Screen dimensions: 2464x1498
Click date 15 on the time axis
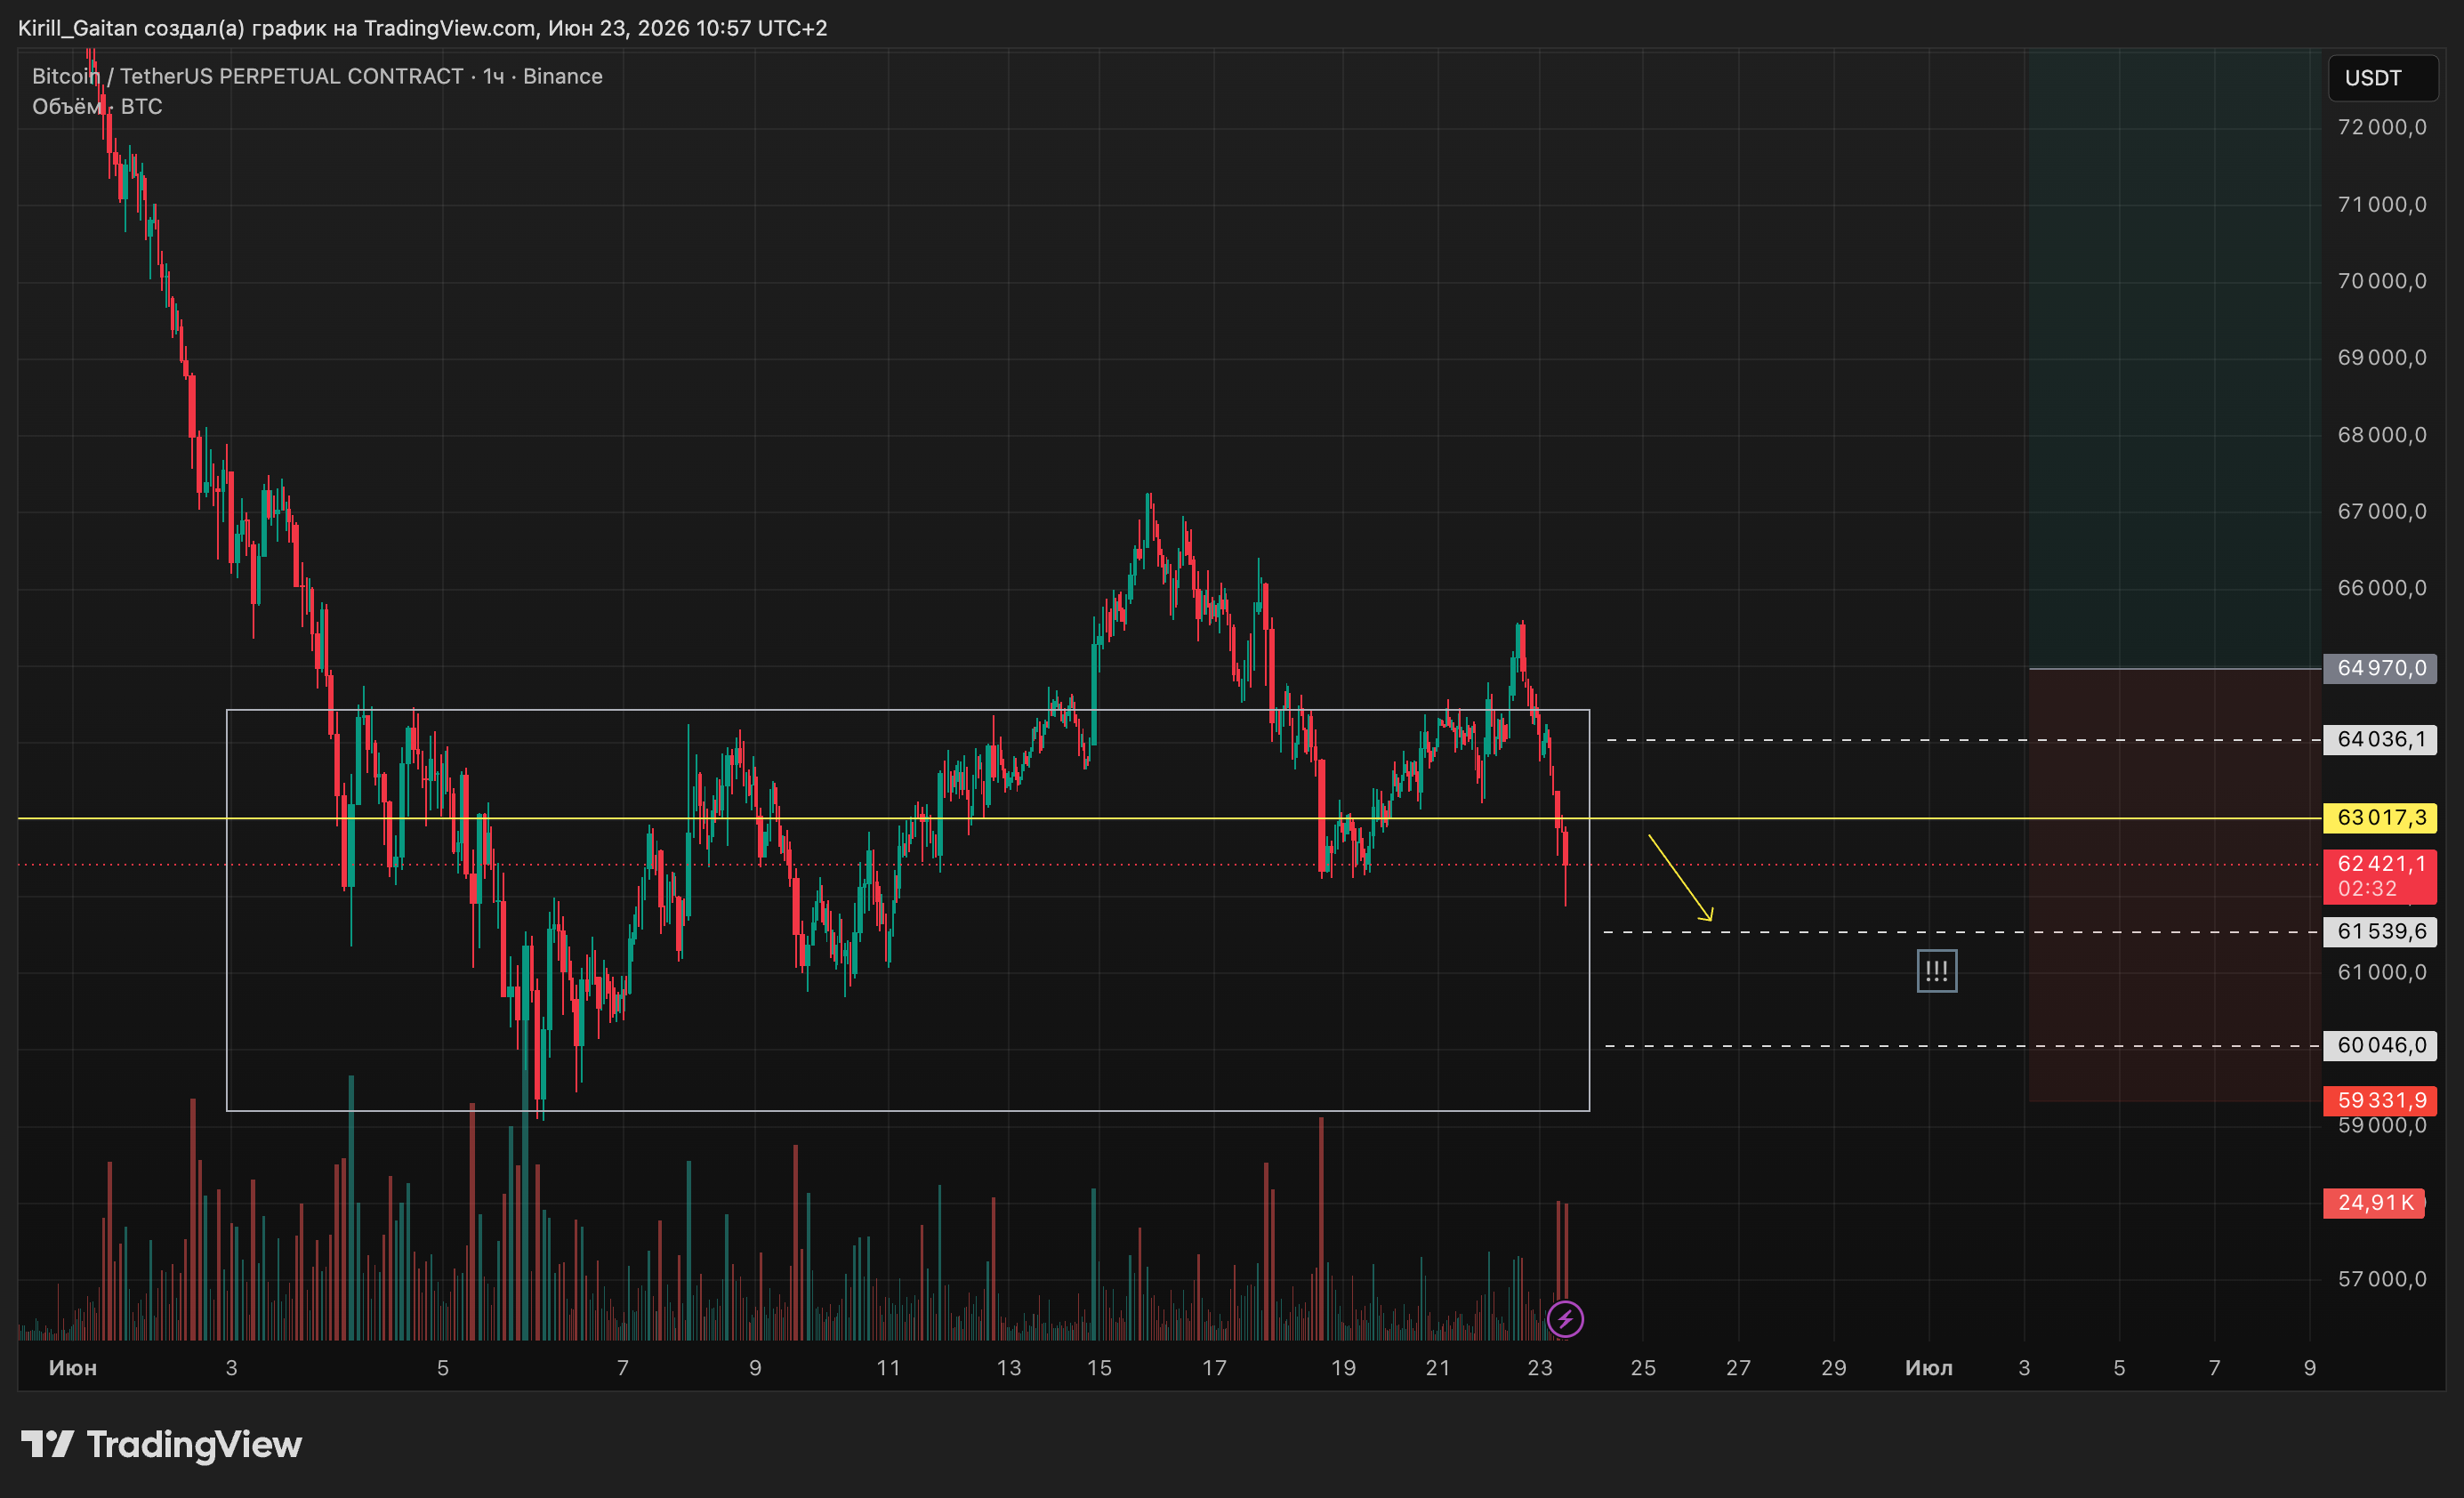click(x=1099, y=1368)
